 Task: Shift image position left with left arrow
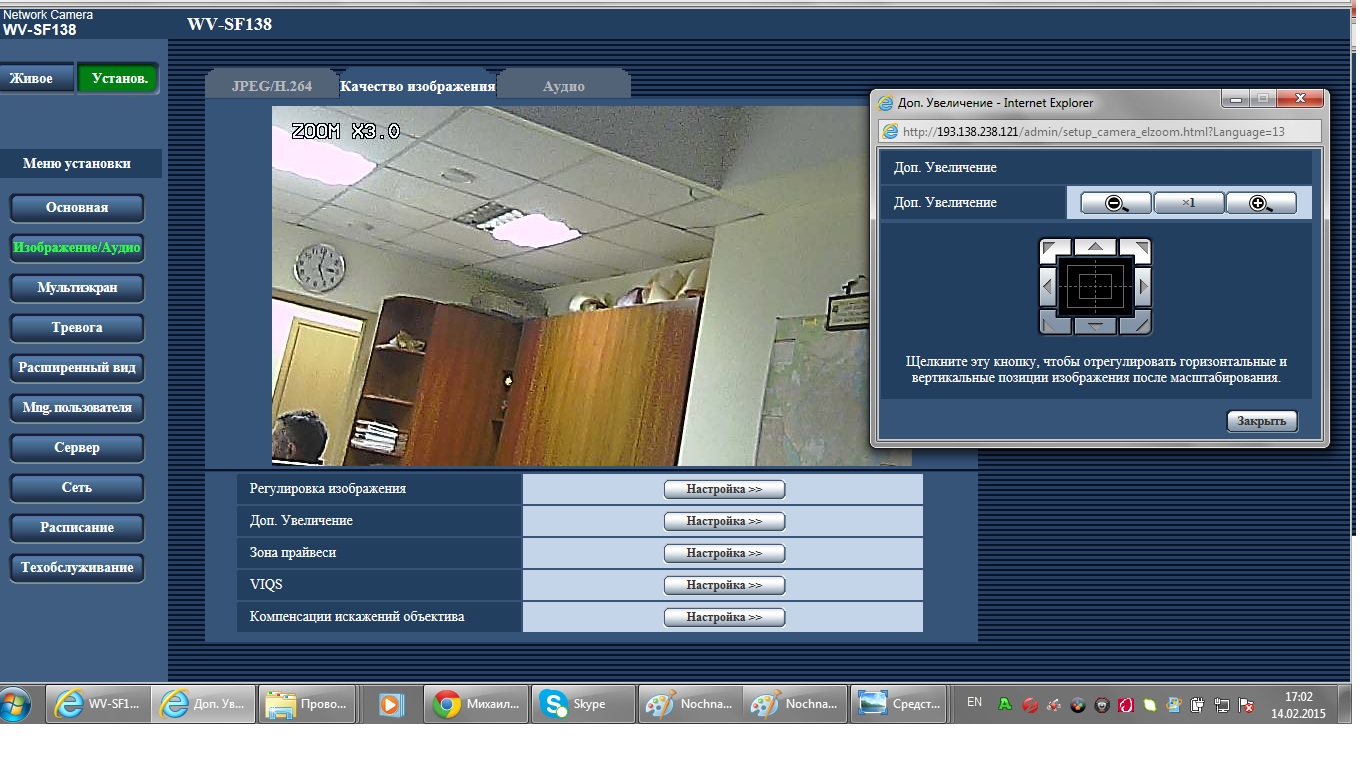[1047, 286]
